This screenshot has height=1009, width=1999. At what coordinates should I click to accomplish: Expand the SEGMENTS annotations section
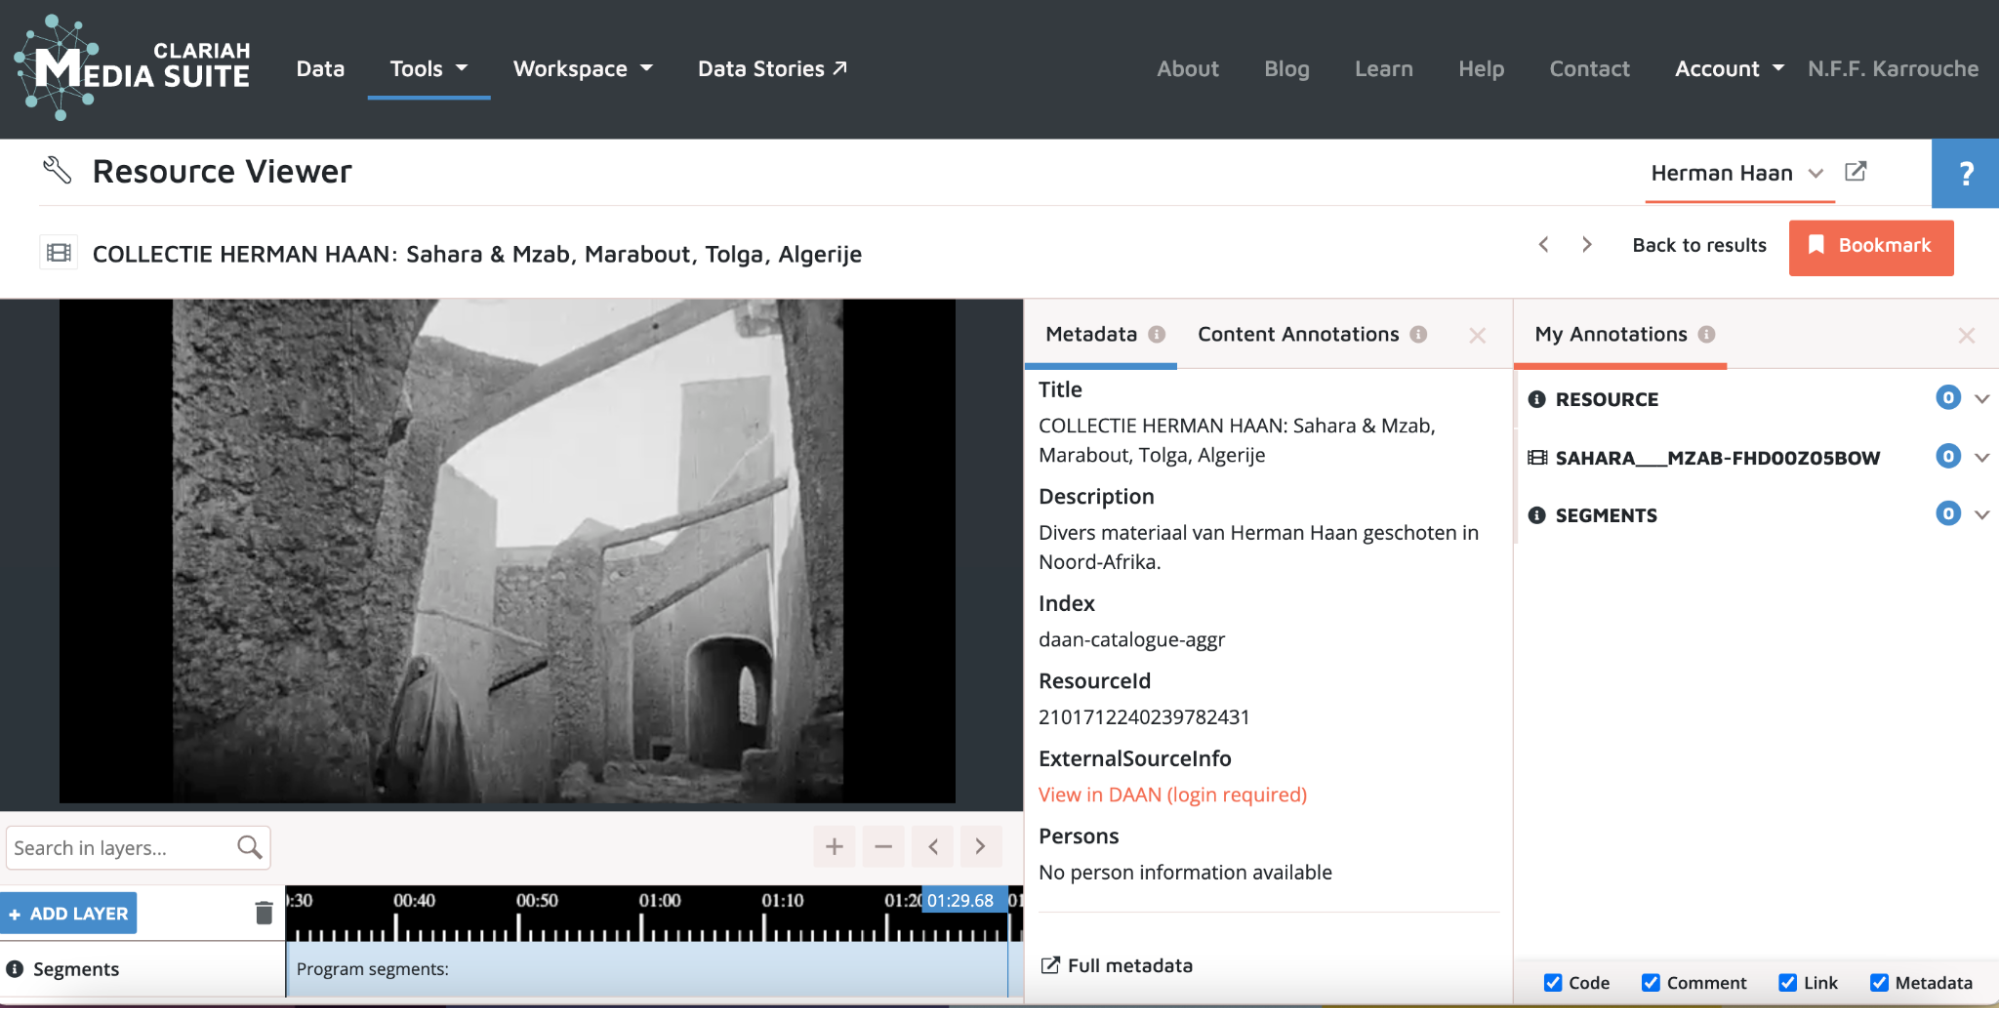(1981, 515)
